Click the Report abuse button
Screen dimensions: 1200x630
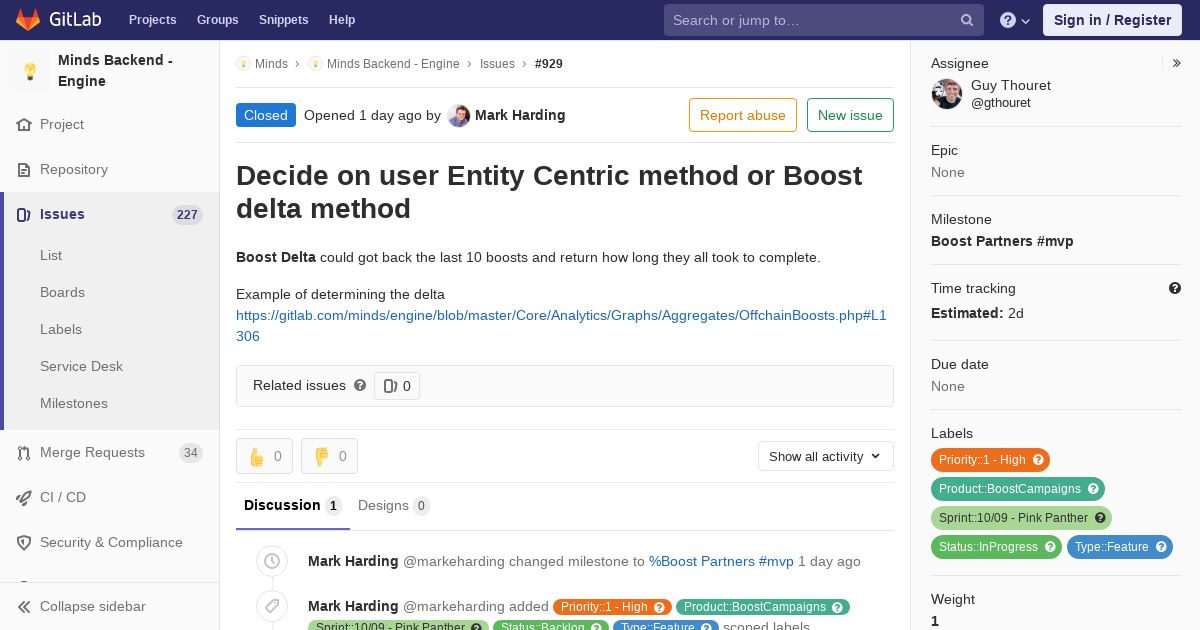[x=743, y=115]
